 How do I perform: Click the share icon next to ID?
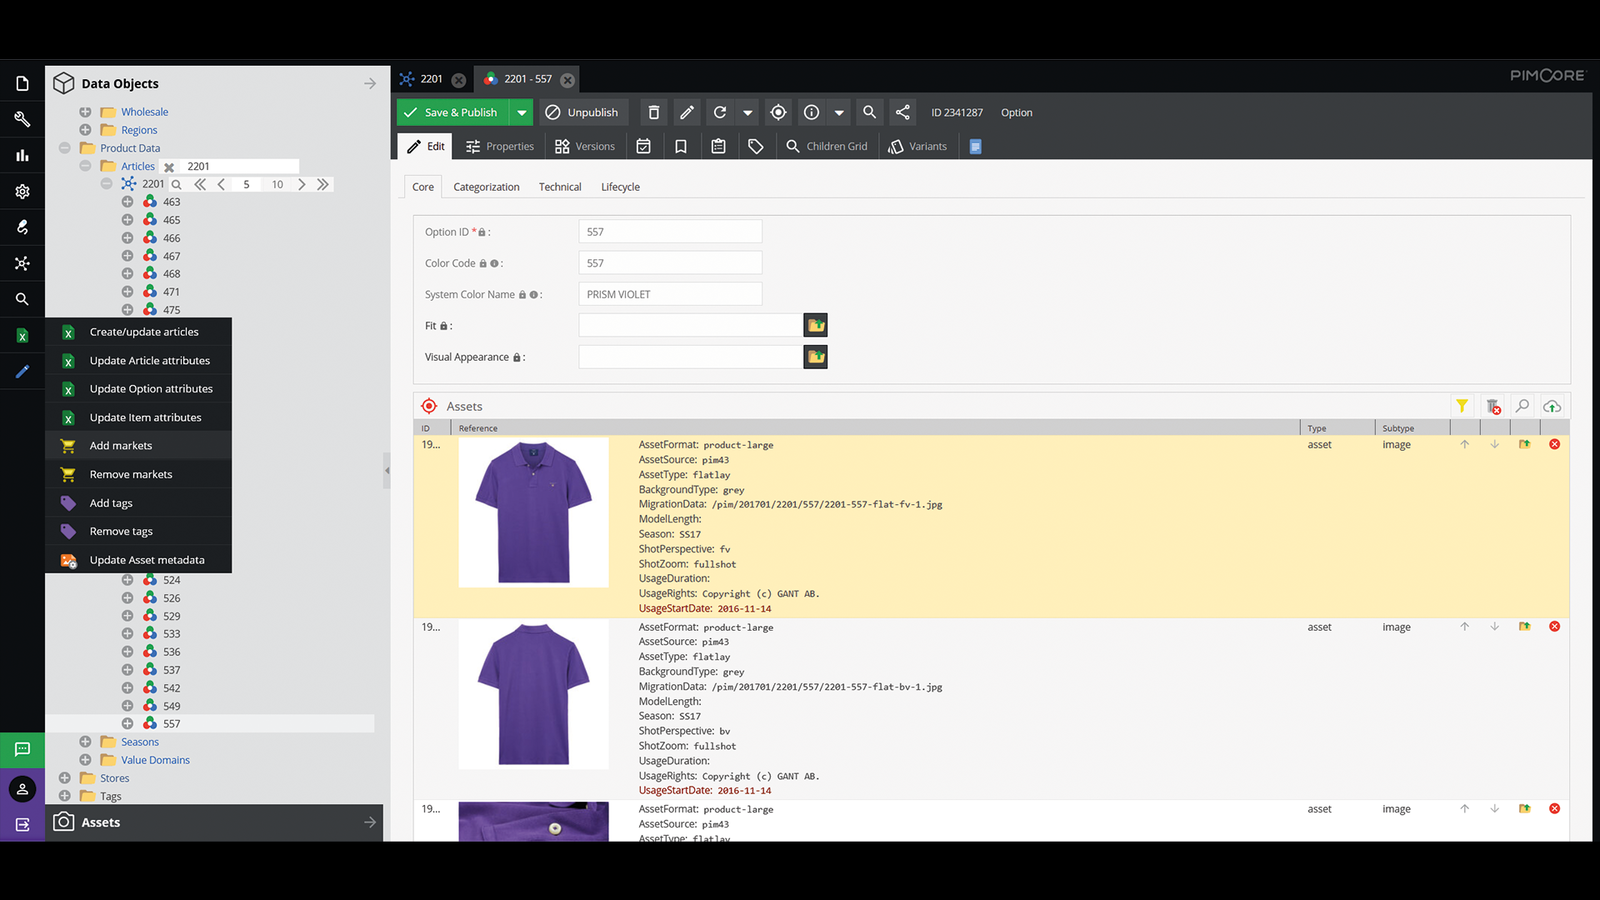pyautogui.click(x=903, y=113)
